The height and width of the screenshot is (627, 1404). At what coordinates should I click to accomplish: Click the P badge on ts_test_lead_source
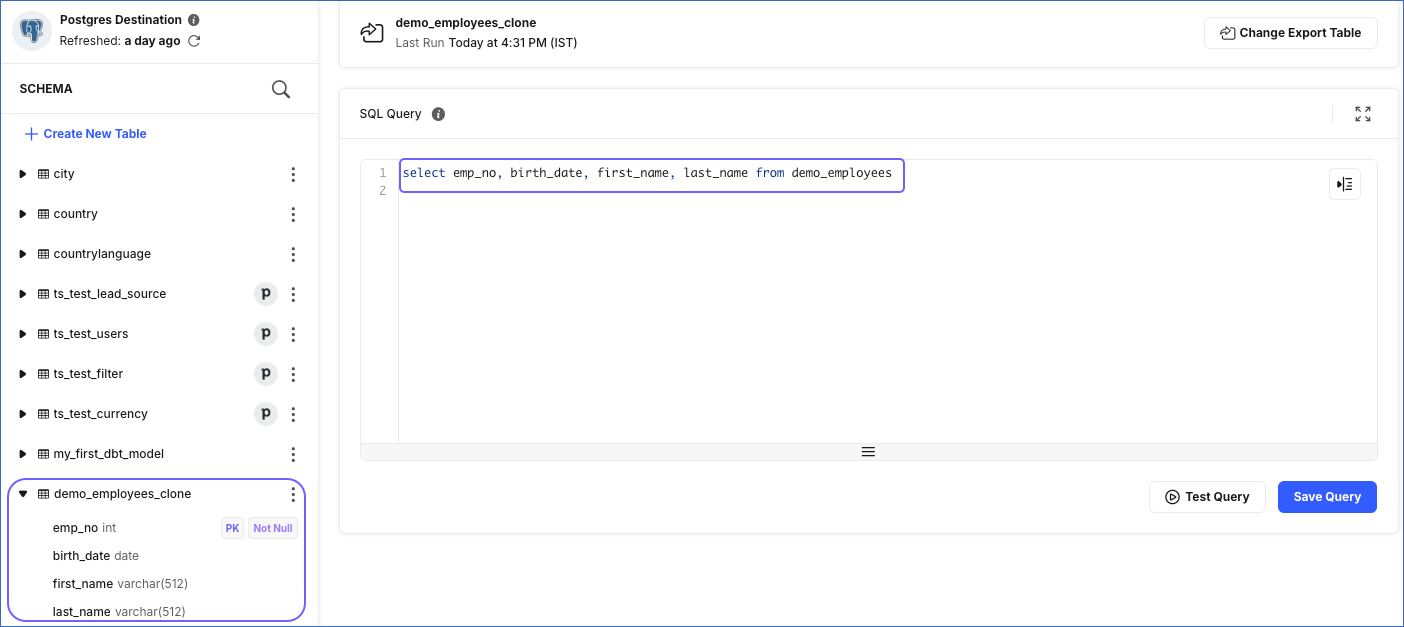pos(265,294)
